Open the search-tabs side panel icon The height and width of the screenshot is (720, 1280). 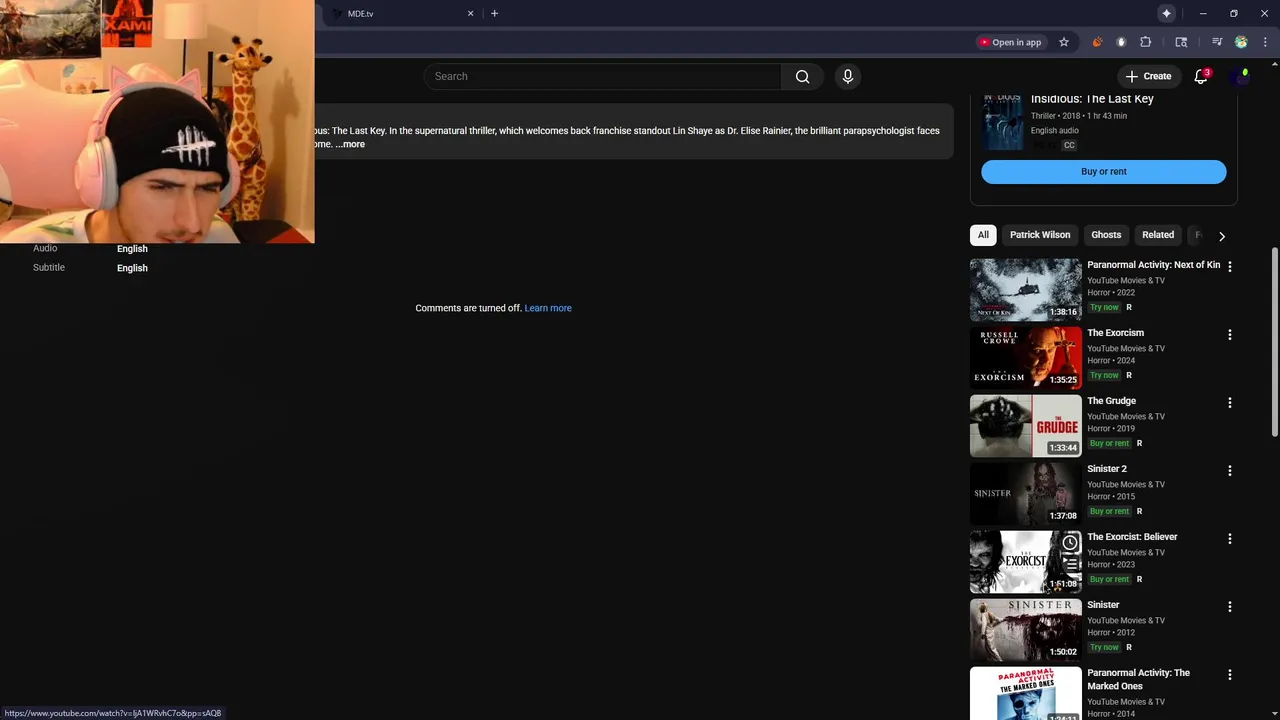click(1181, 42)
